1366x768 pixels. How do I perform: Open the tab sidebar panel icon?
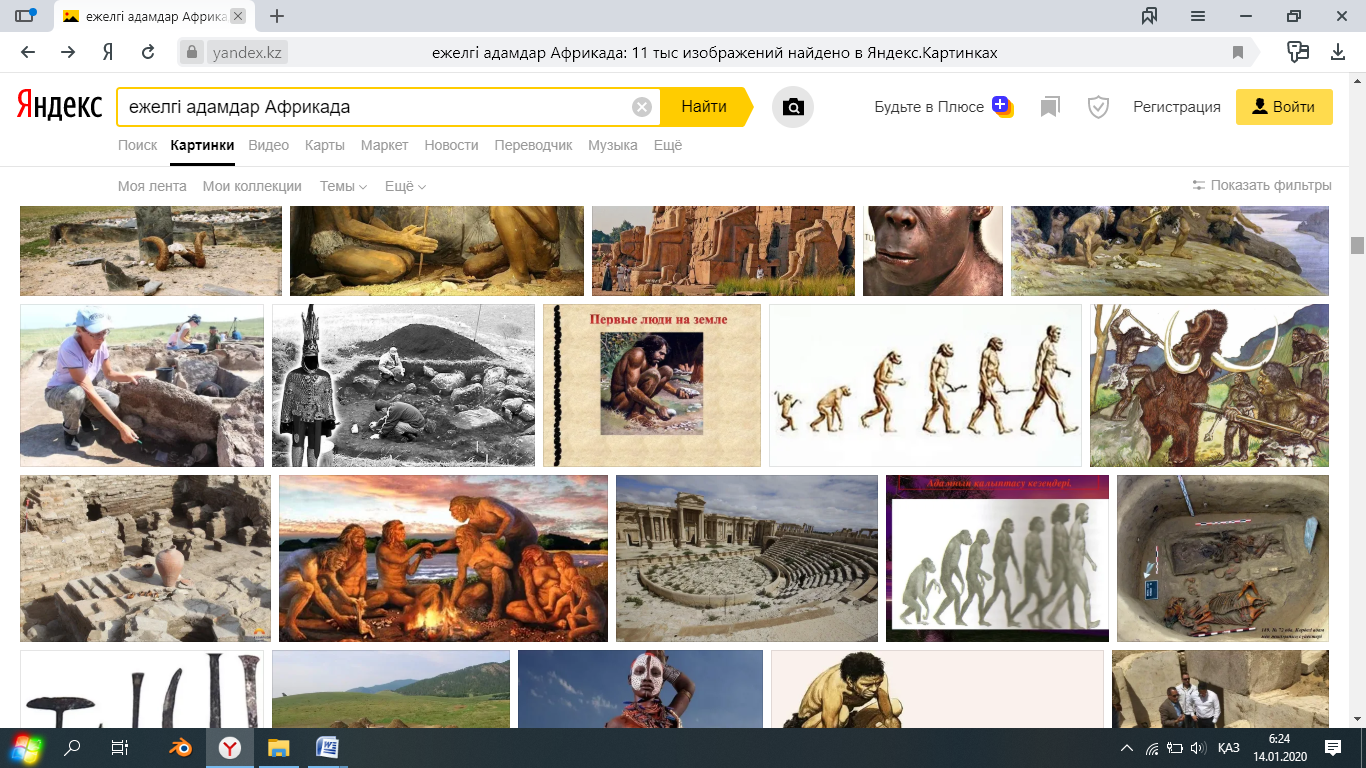[24, 16]
